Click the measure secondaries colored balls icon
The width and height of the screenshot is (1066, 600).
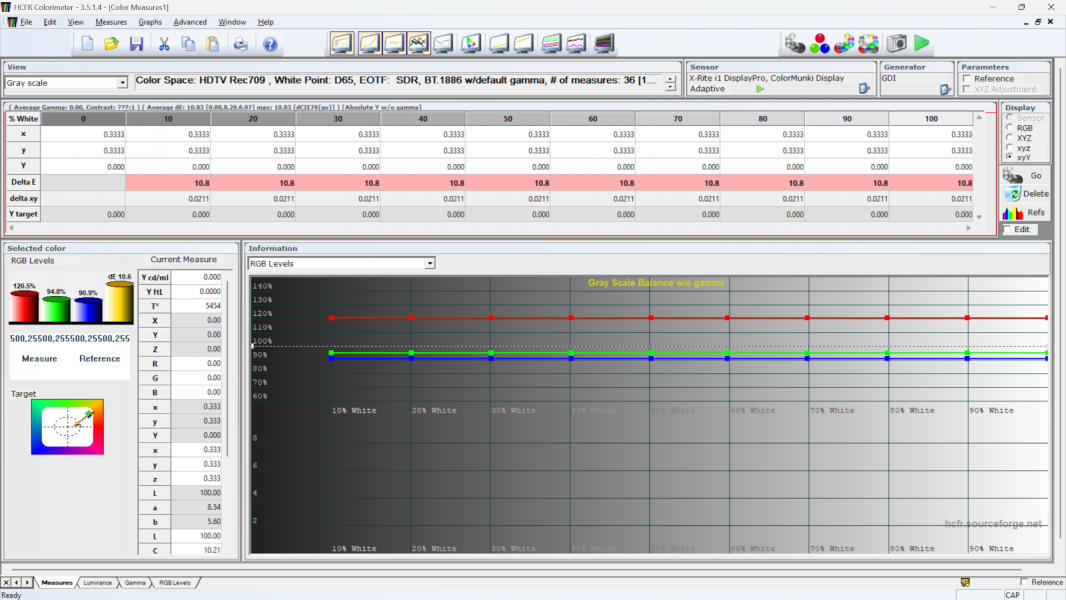point(844,44)
